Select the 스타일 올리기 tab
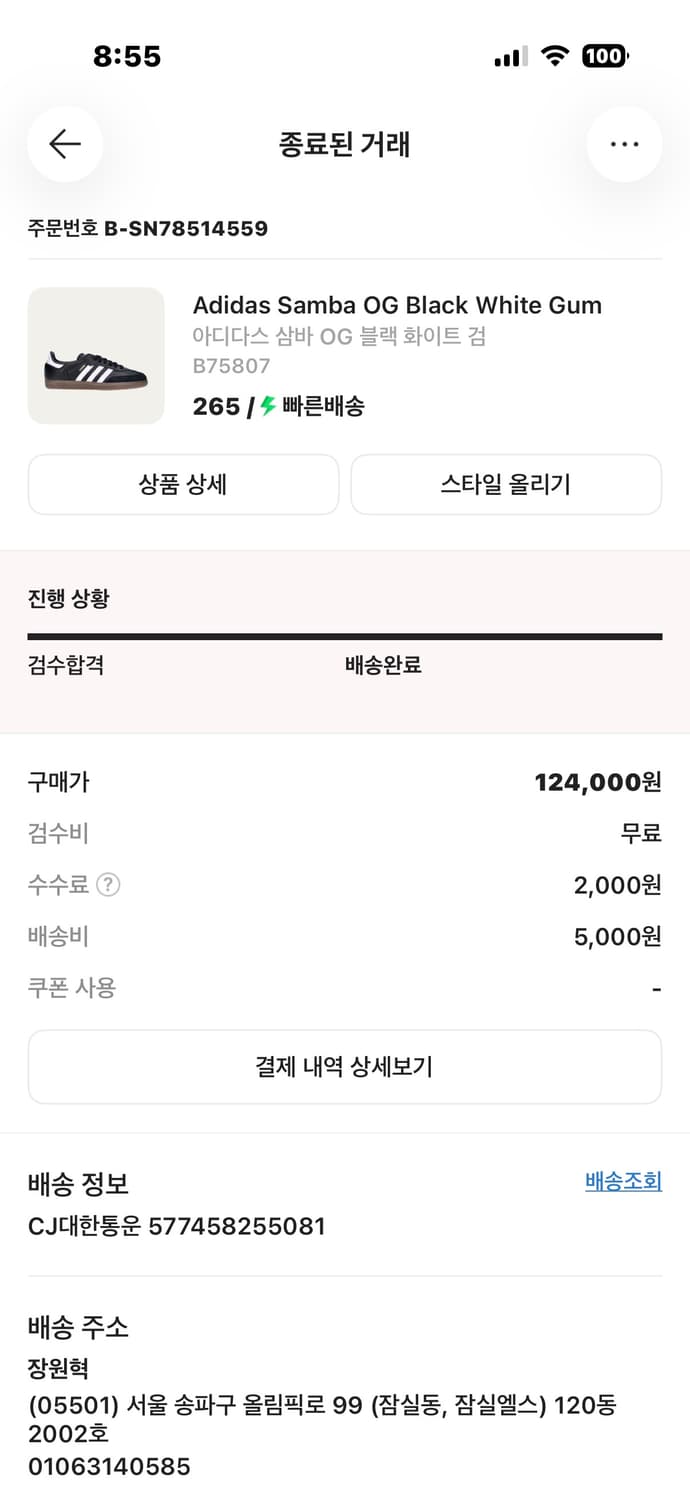The height and width of the screenshot is (1500, 690). tap(506, 484)
